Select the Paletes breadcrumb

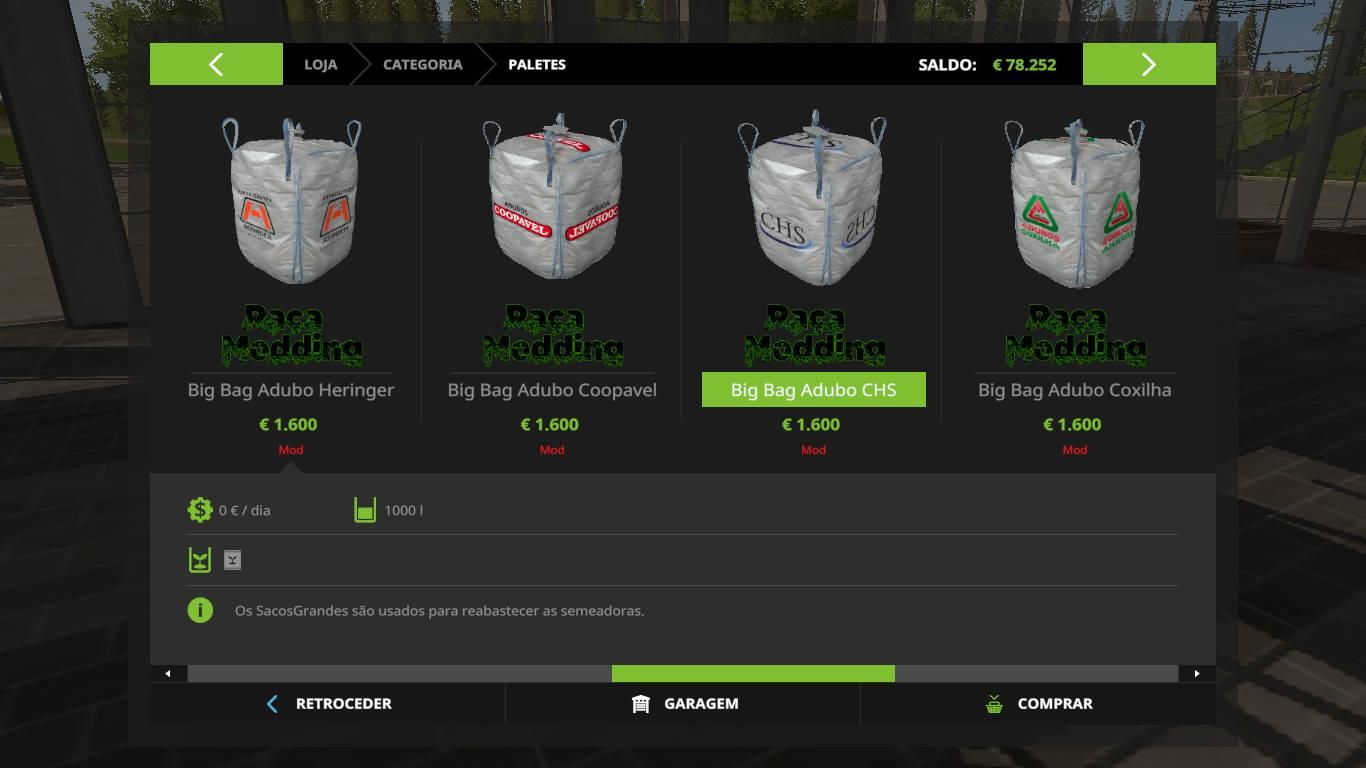pos(537,64)
